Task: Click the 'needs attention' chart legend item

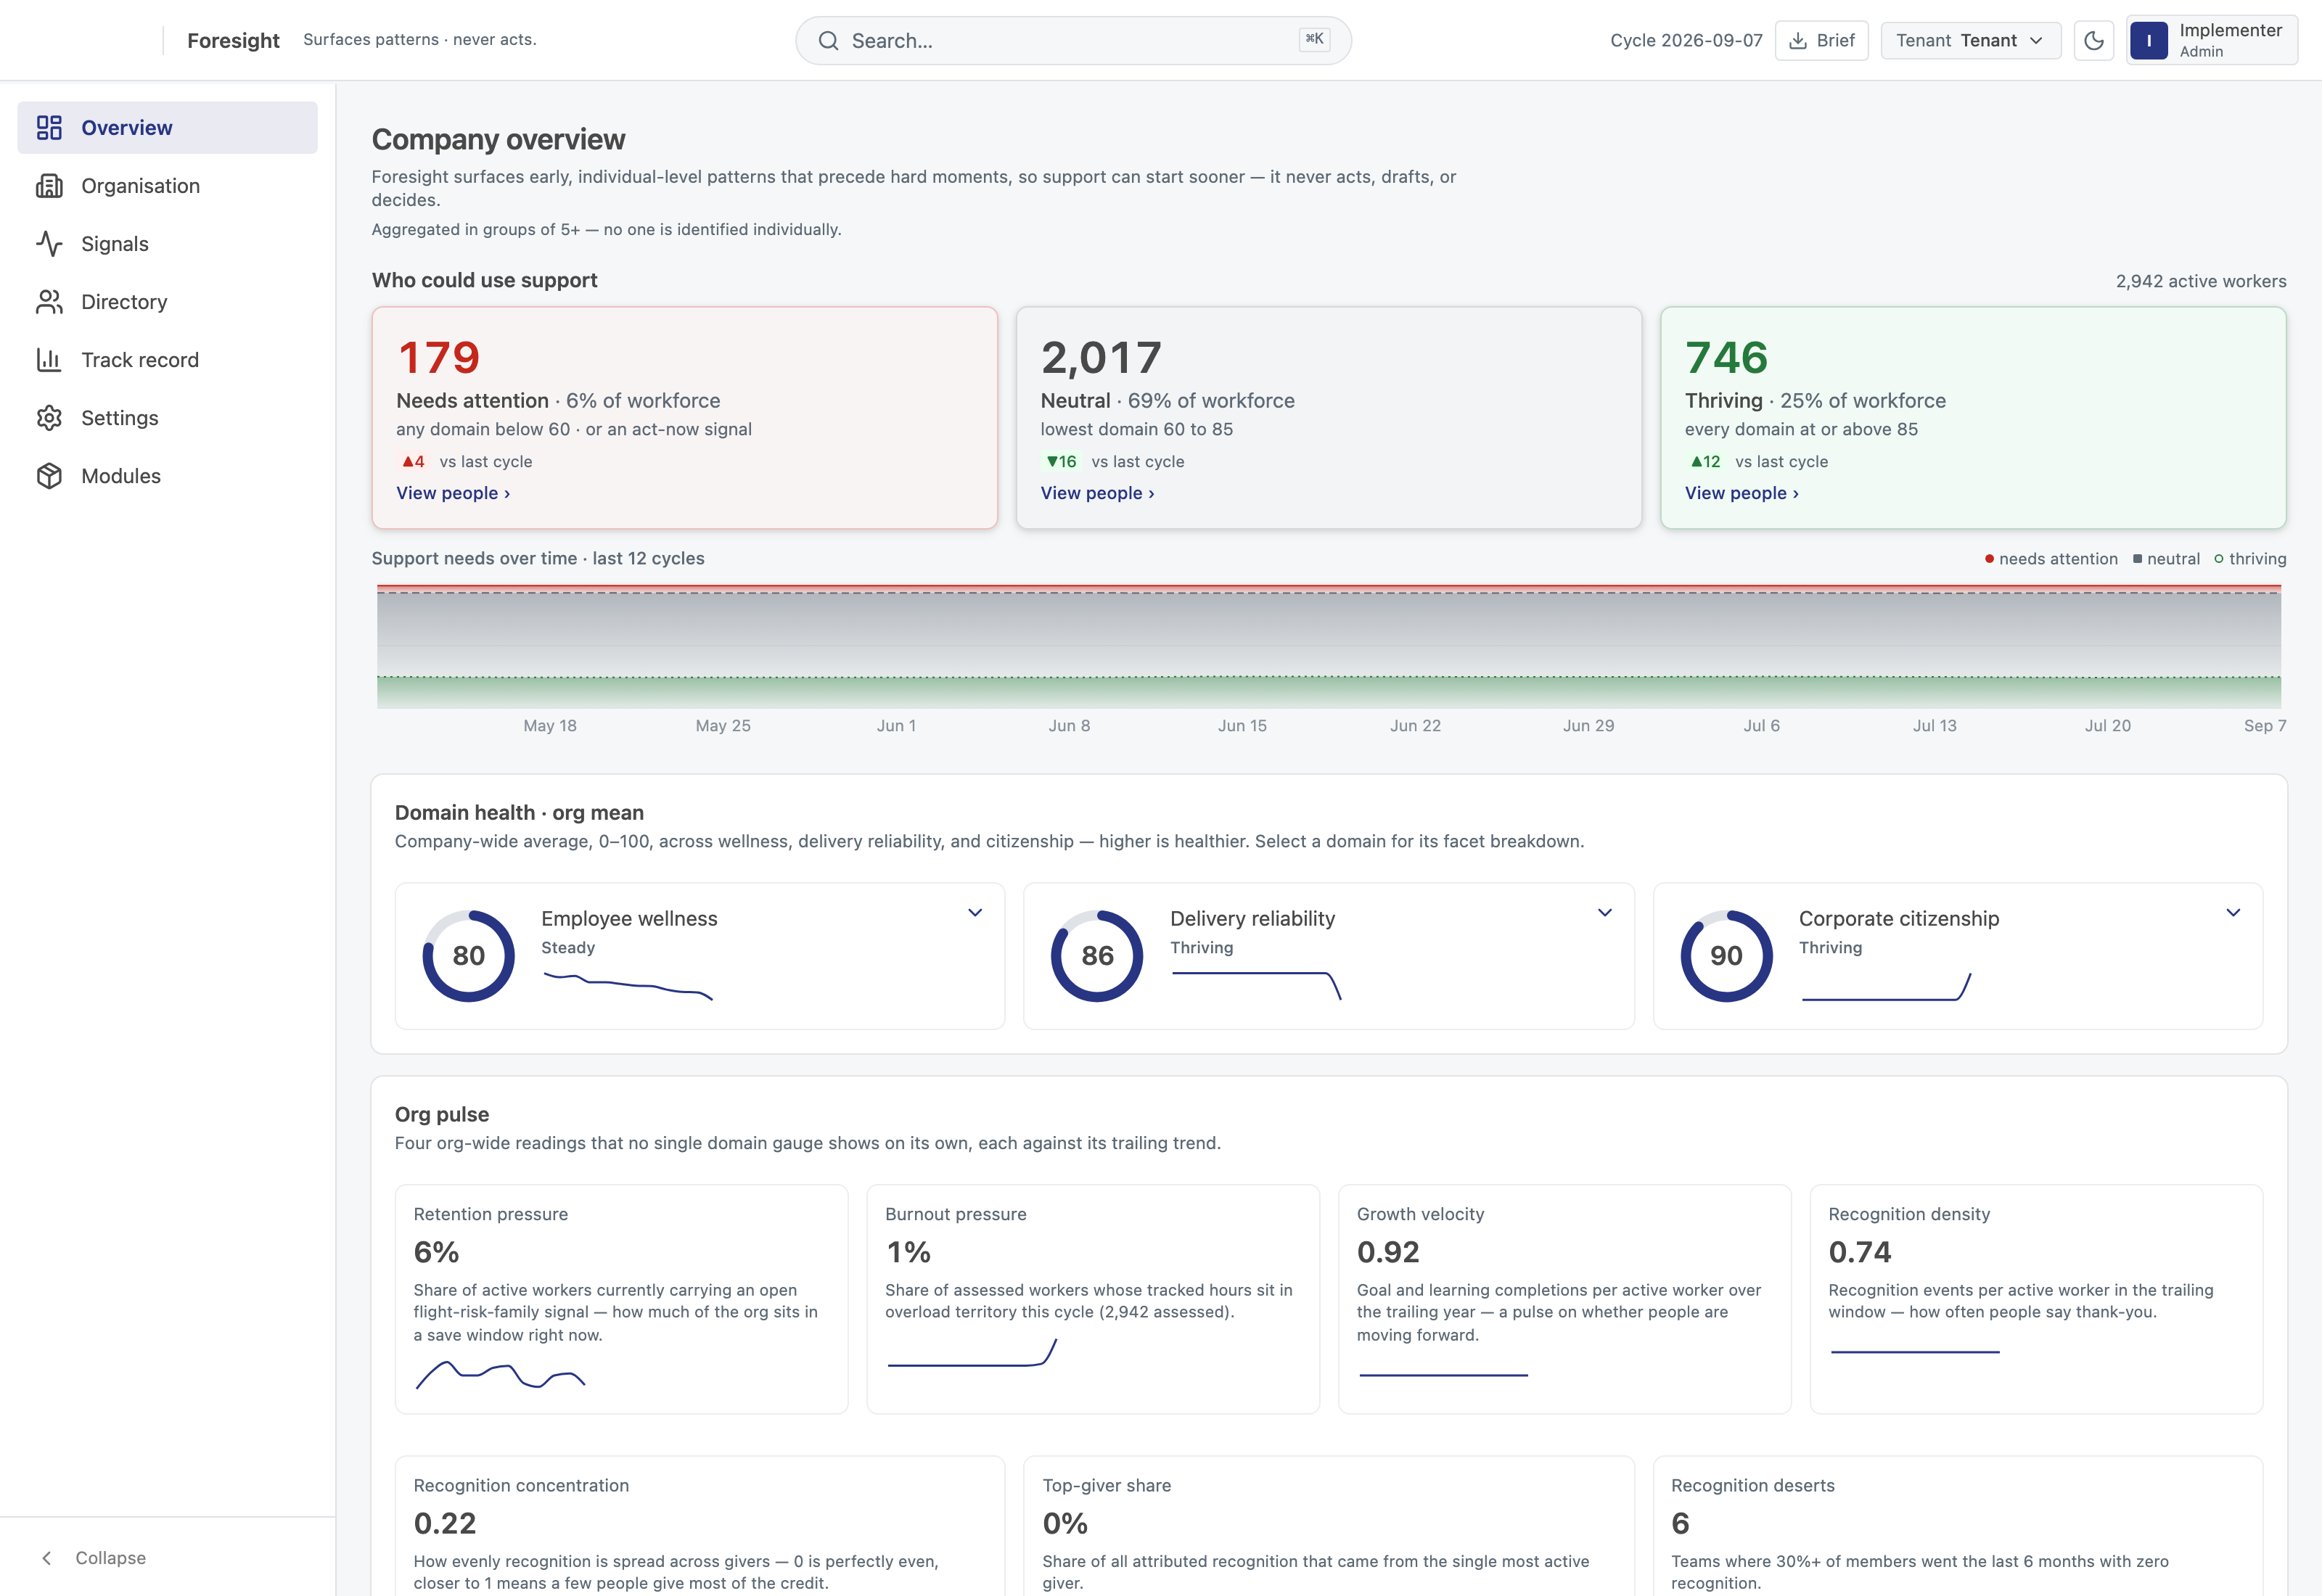Action: (x=2051, y=559)
